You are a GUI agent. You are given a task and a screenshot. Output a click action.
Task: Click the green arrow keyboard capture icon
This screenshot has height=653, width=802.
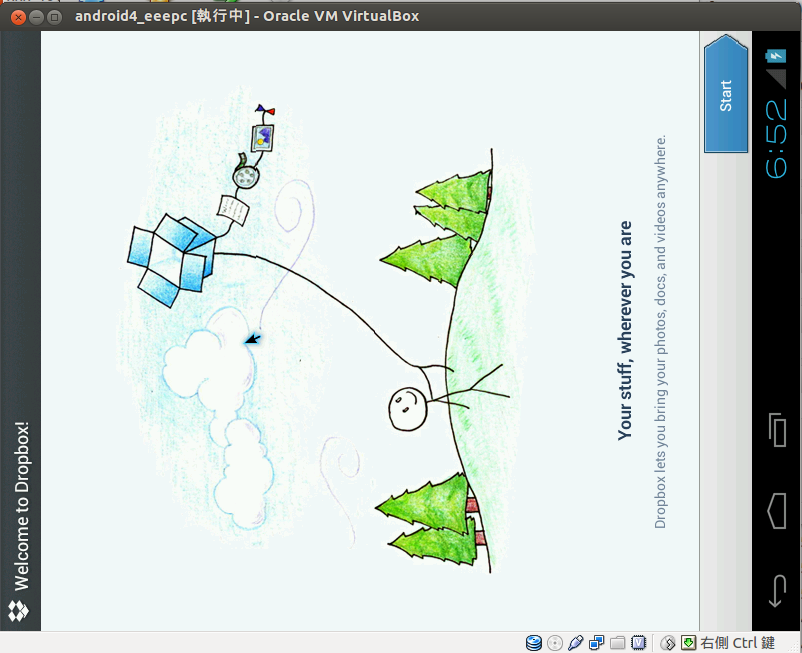click(688, 643)
